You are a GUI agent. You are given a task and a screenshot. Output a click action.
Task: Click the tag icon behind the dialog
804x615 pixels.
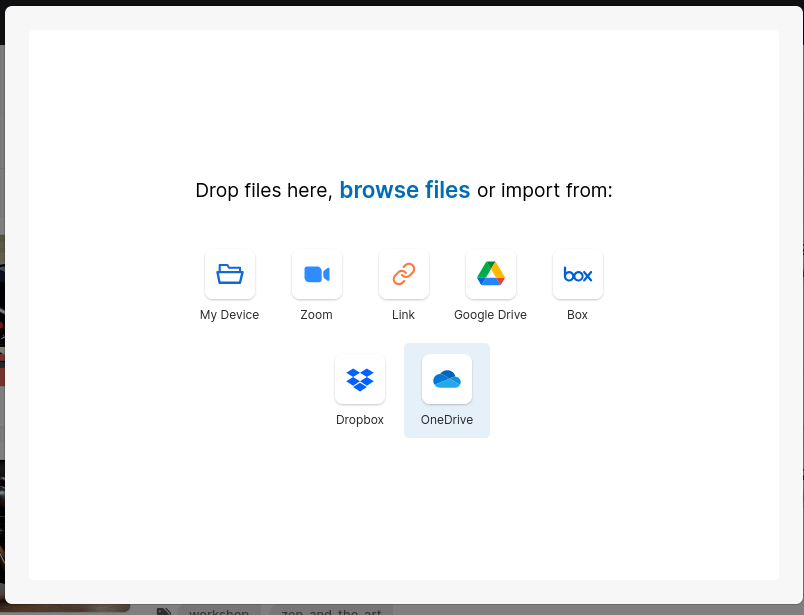(x=164, y=611)
